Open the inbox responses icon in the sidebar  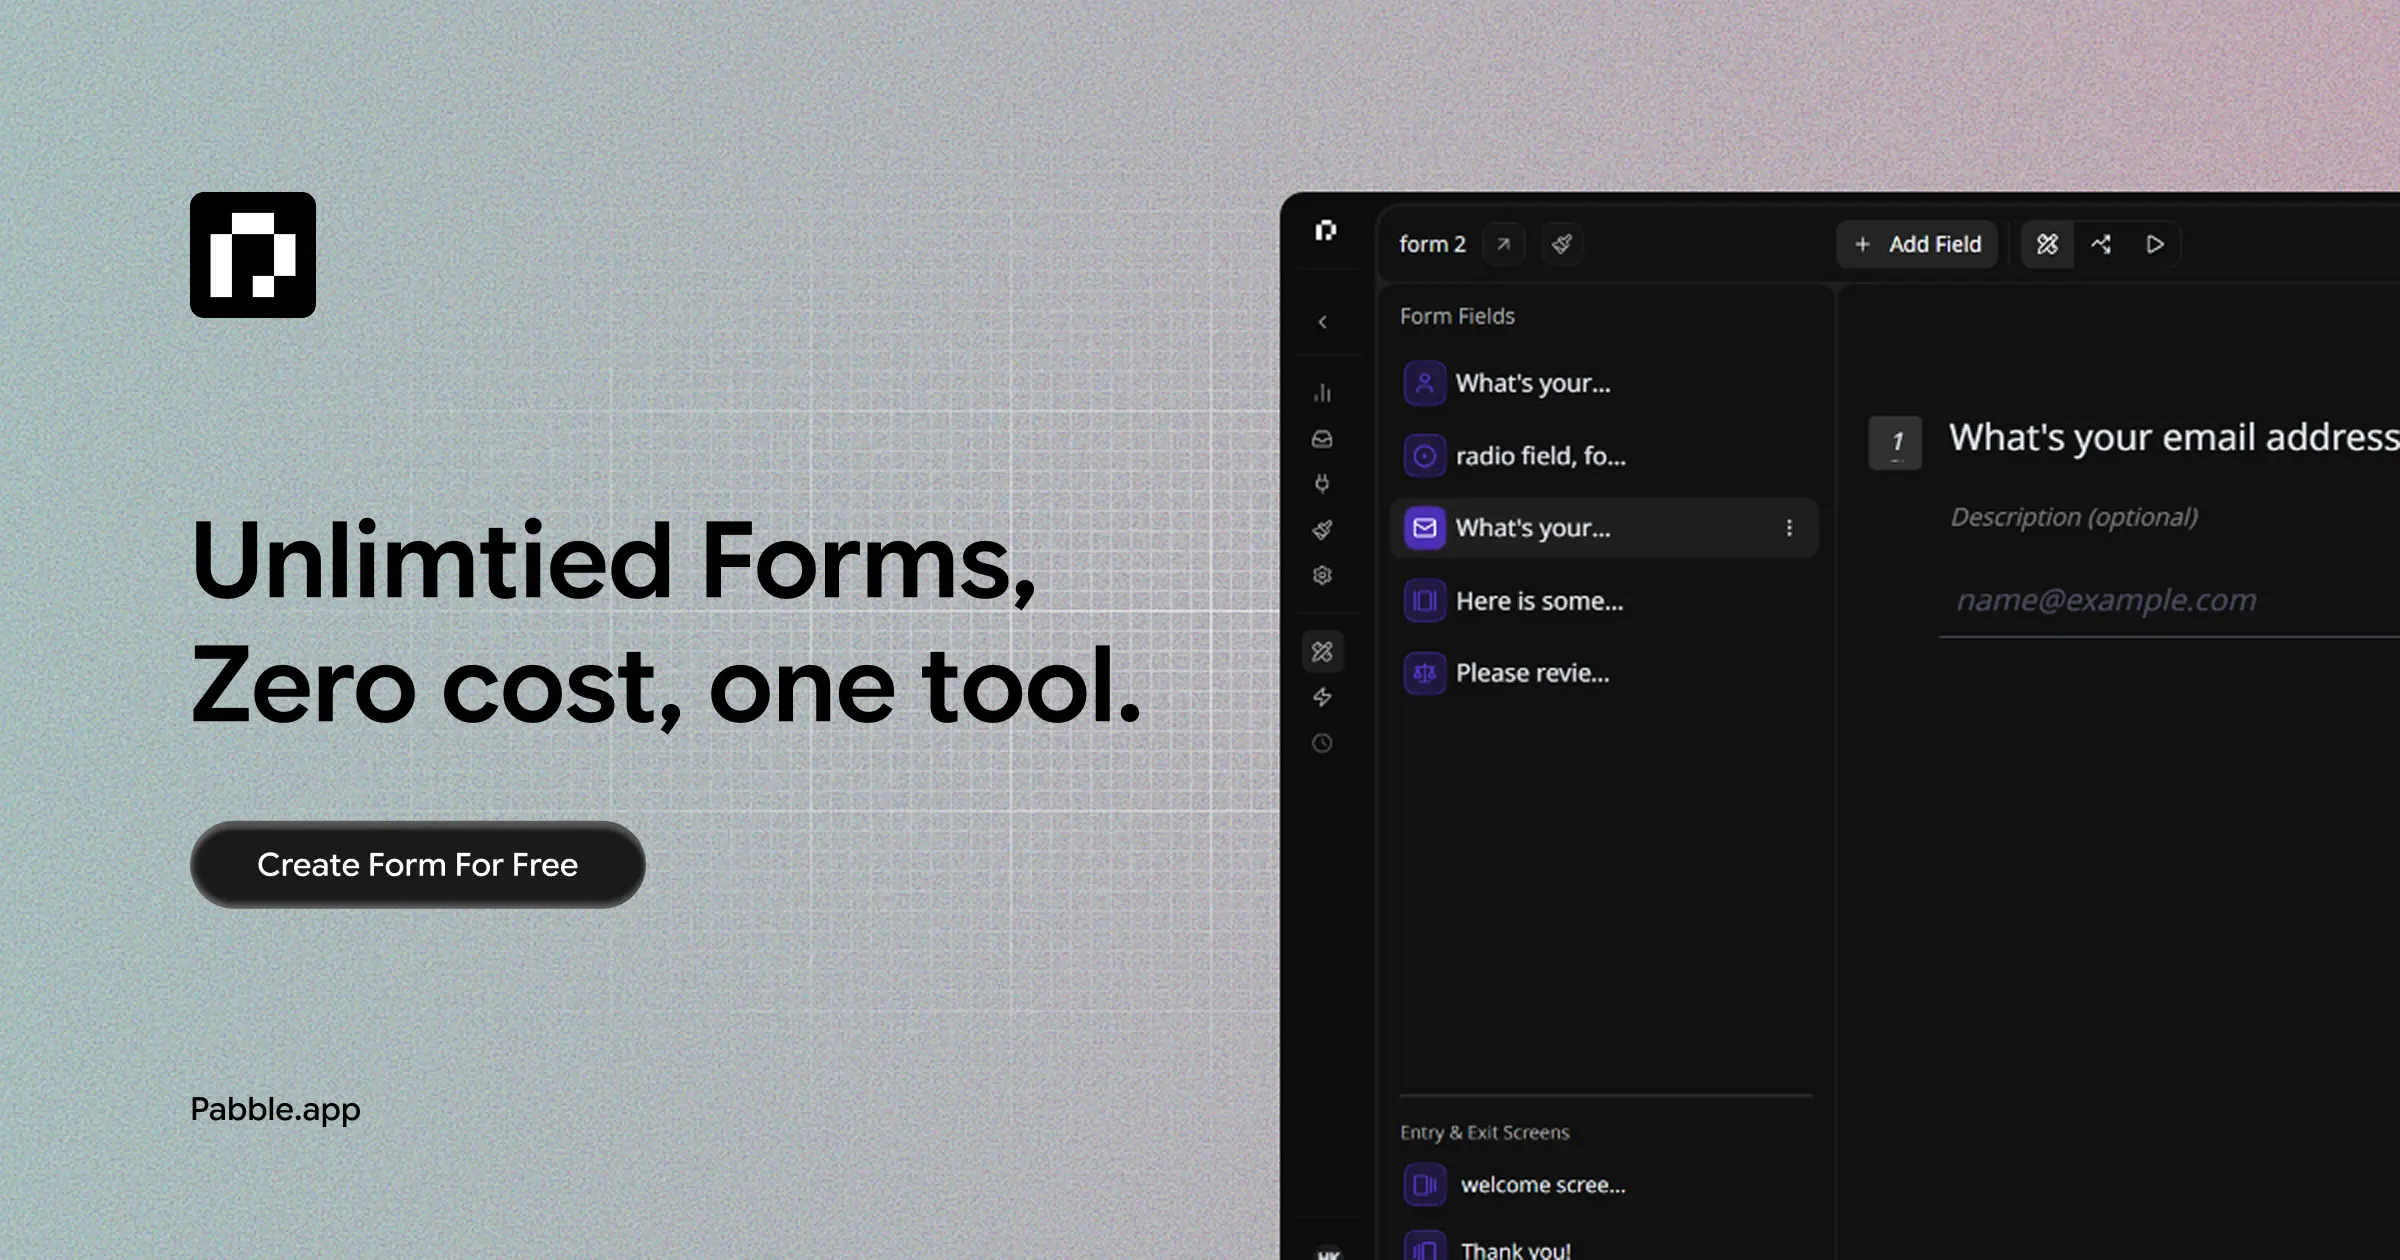[1322, 439]
